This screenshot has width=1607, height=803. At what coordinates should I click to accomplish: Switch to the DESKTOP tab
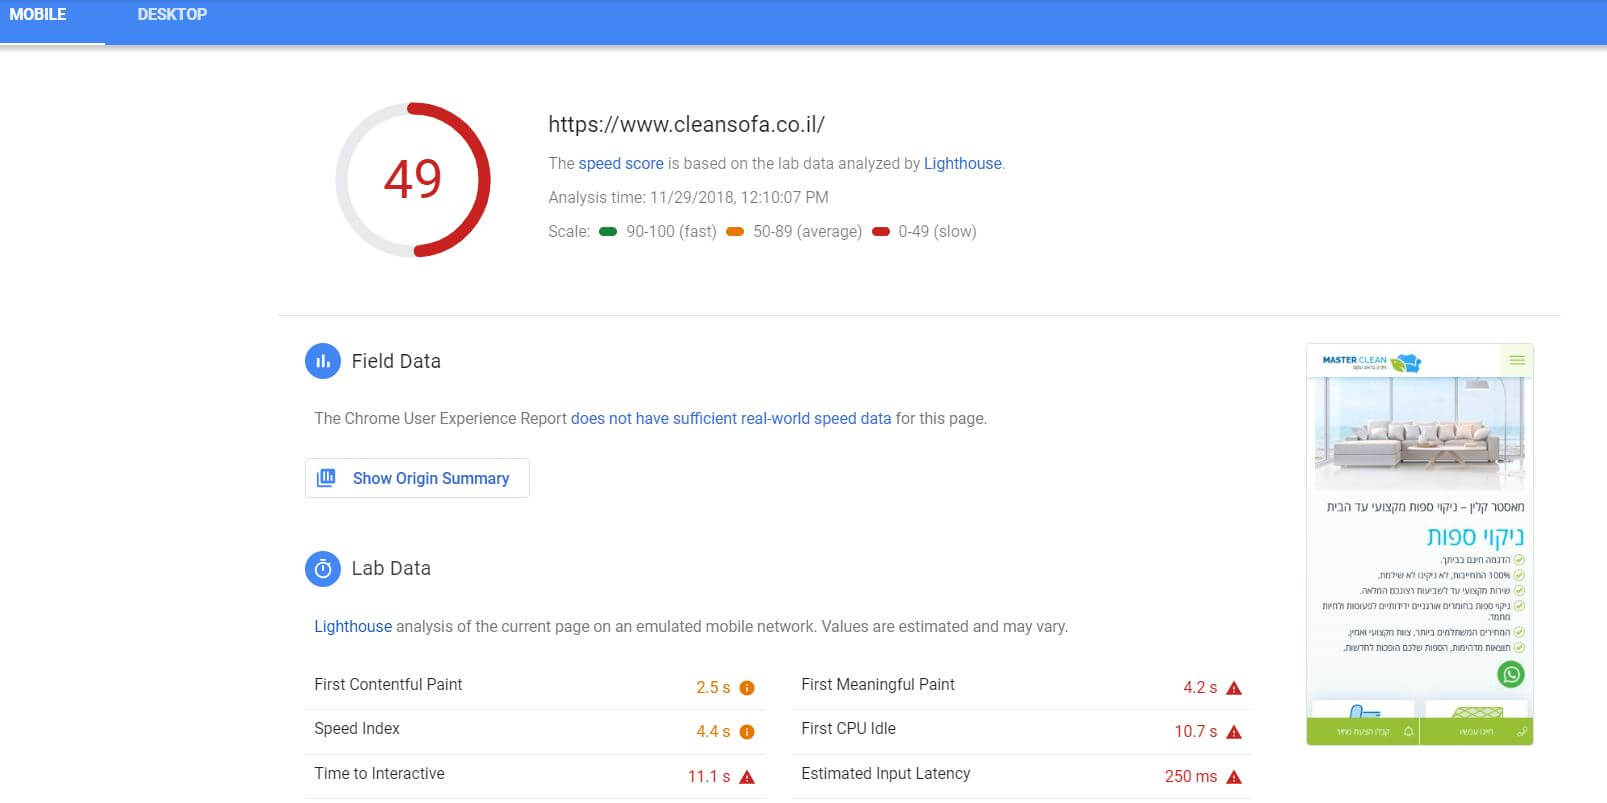172,15
